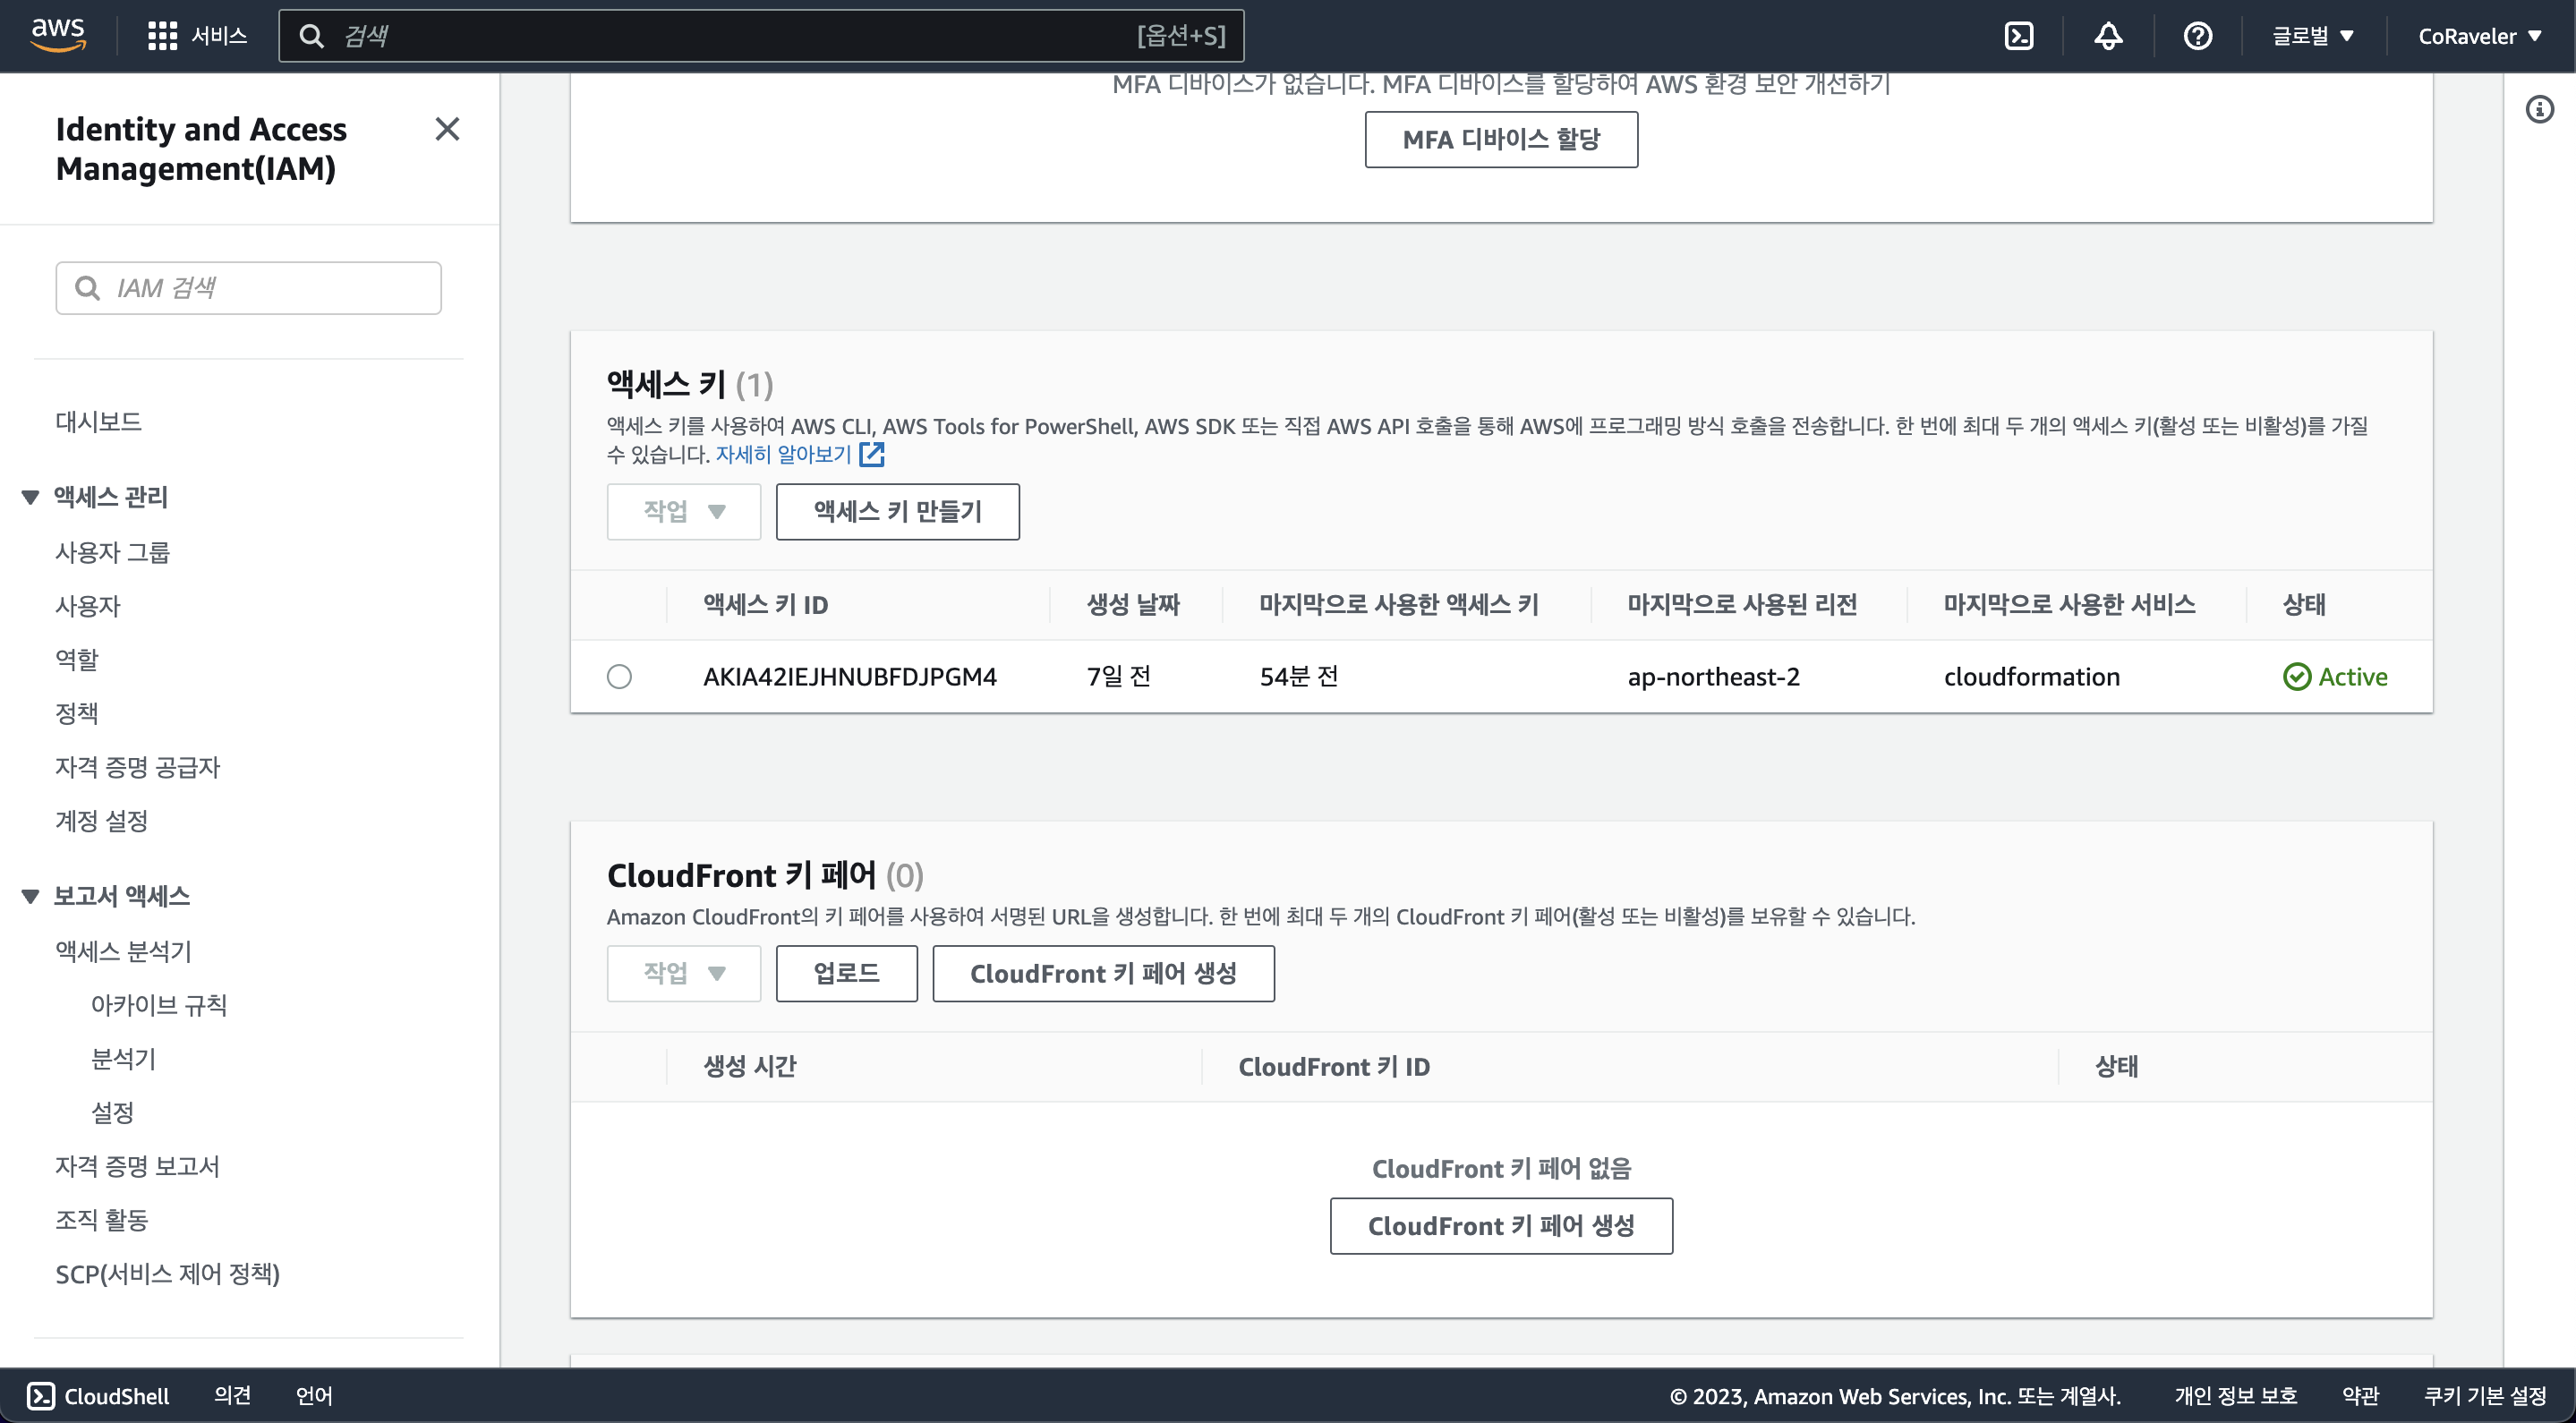Open 약관 footer link

[x=2360, y=1395]
